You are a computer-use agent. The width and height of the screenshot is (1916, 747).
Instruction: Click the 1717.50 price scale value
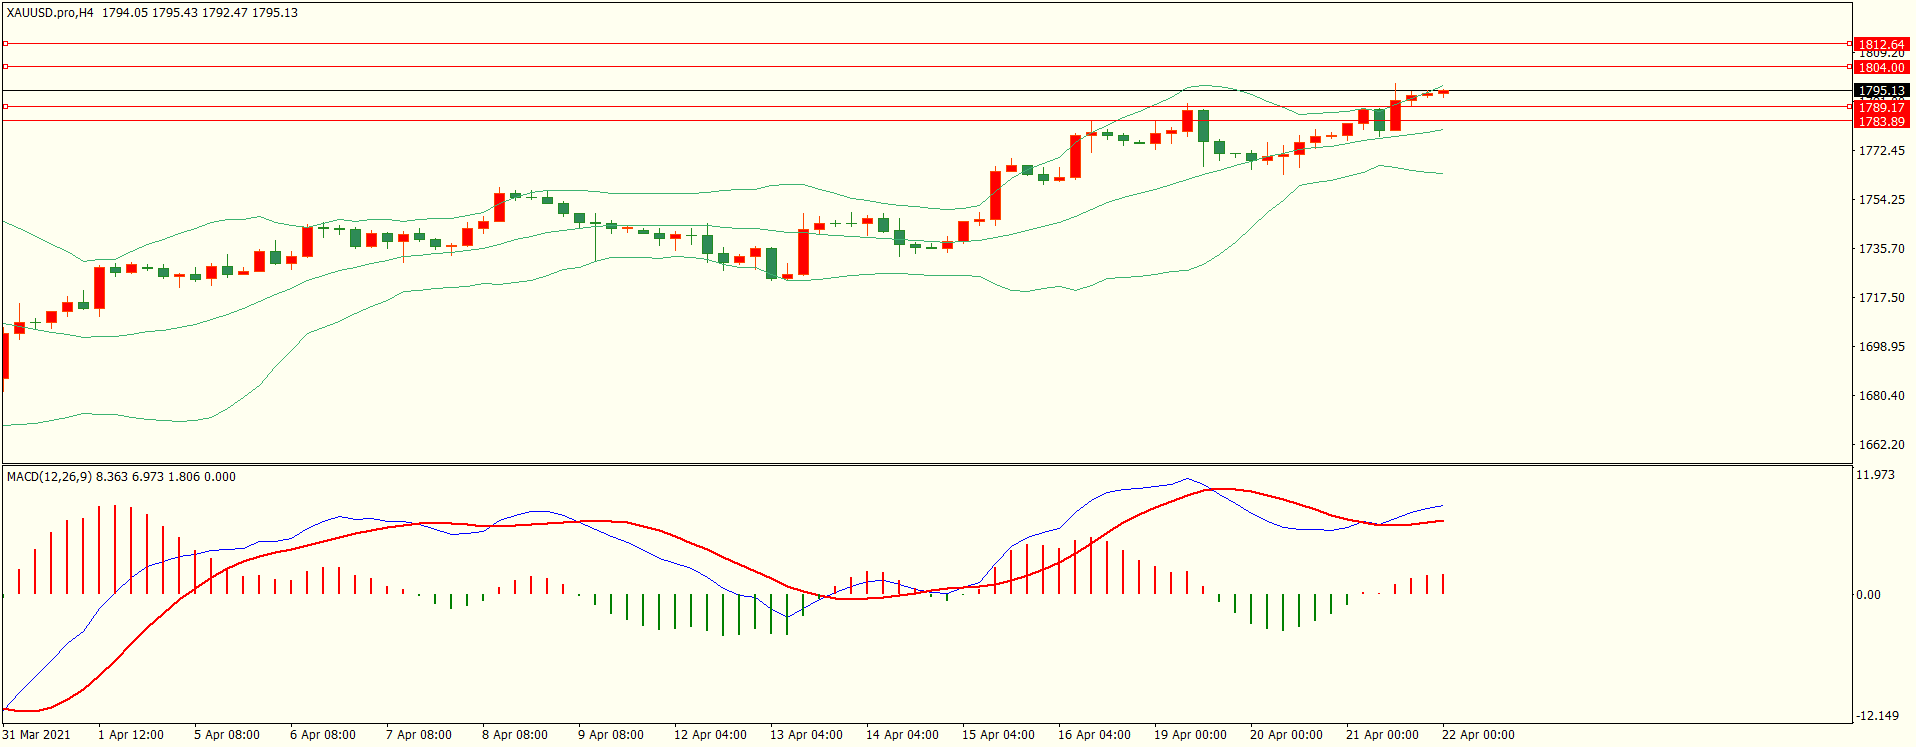click(1881, 298)
